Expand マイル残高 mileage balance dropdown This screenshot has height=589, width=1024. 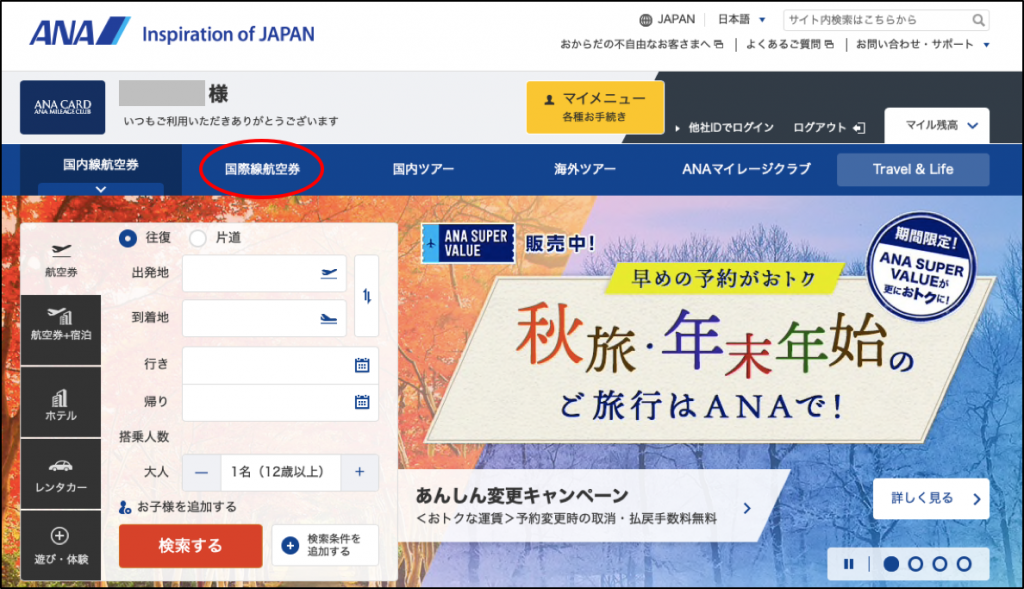[x=936, y=125]
